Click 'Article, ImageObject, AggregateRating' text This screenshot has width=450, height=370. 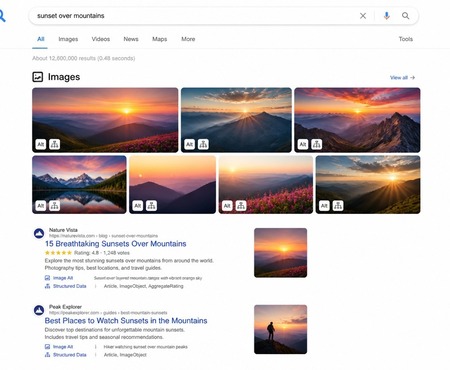144,286
